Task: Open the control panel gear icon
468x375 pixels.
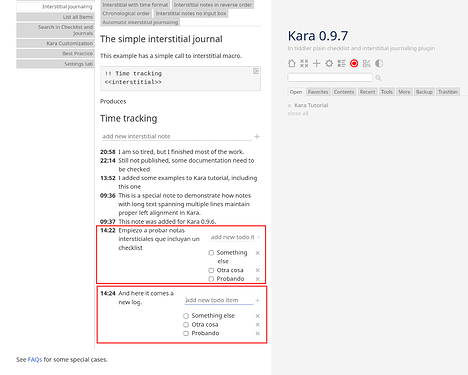Action: tap(329, 63)
